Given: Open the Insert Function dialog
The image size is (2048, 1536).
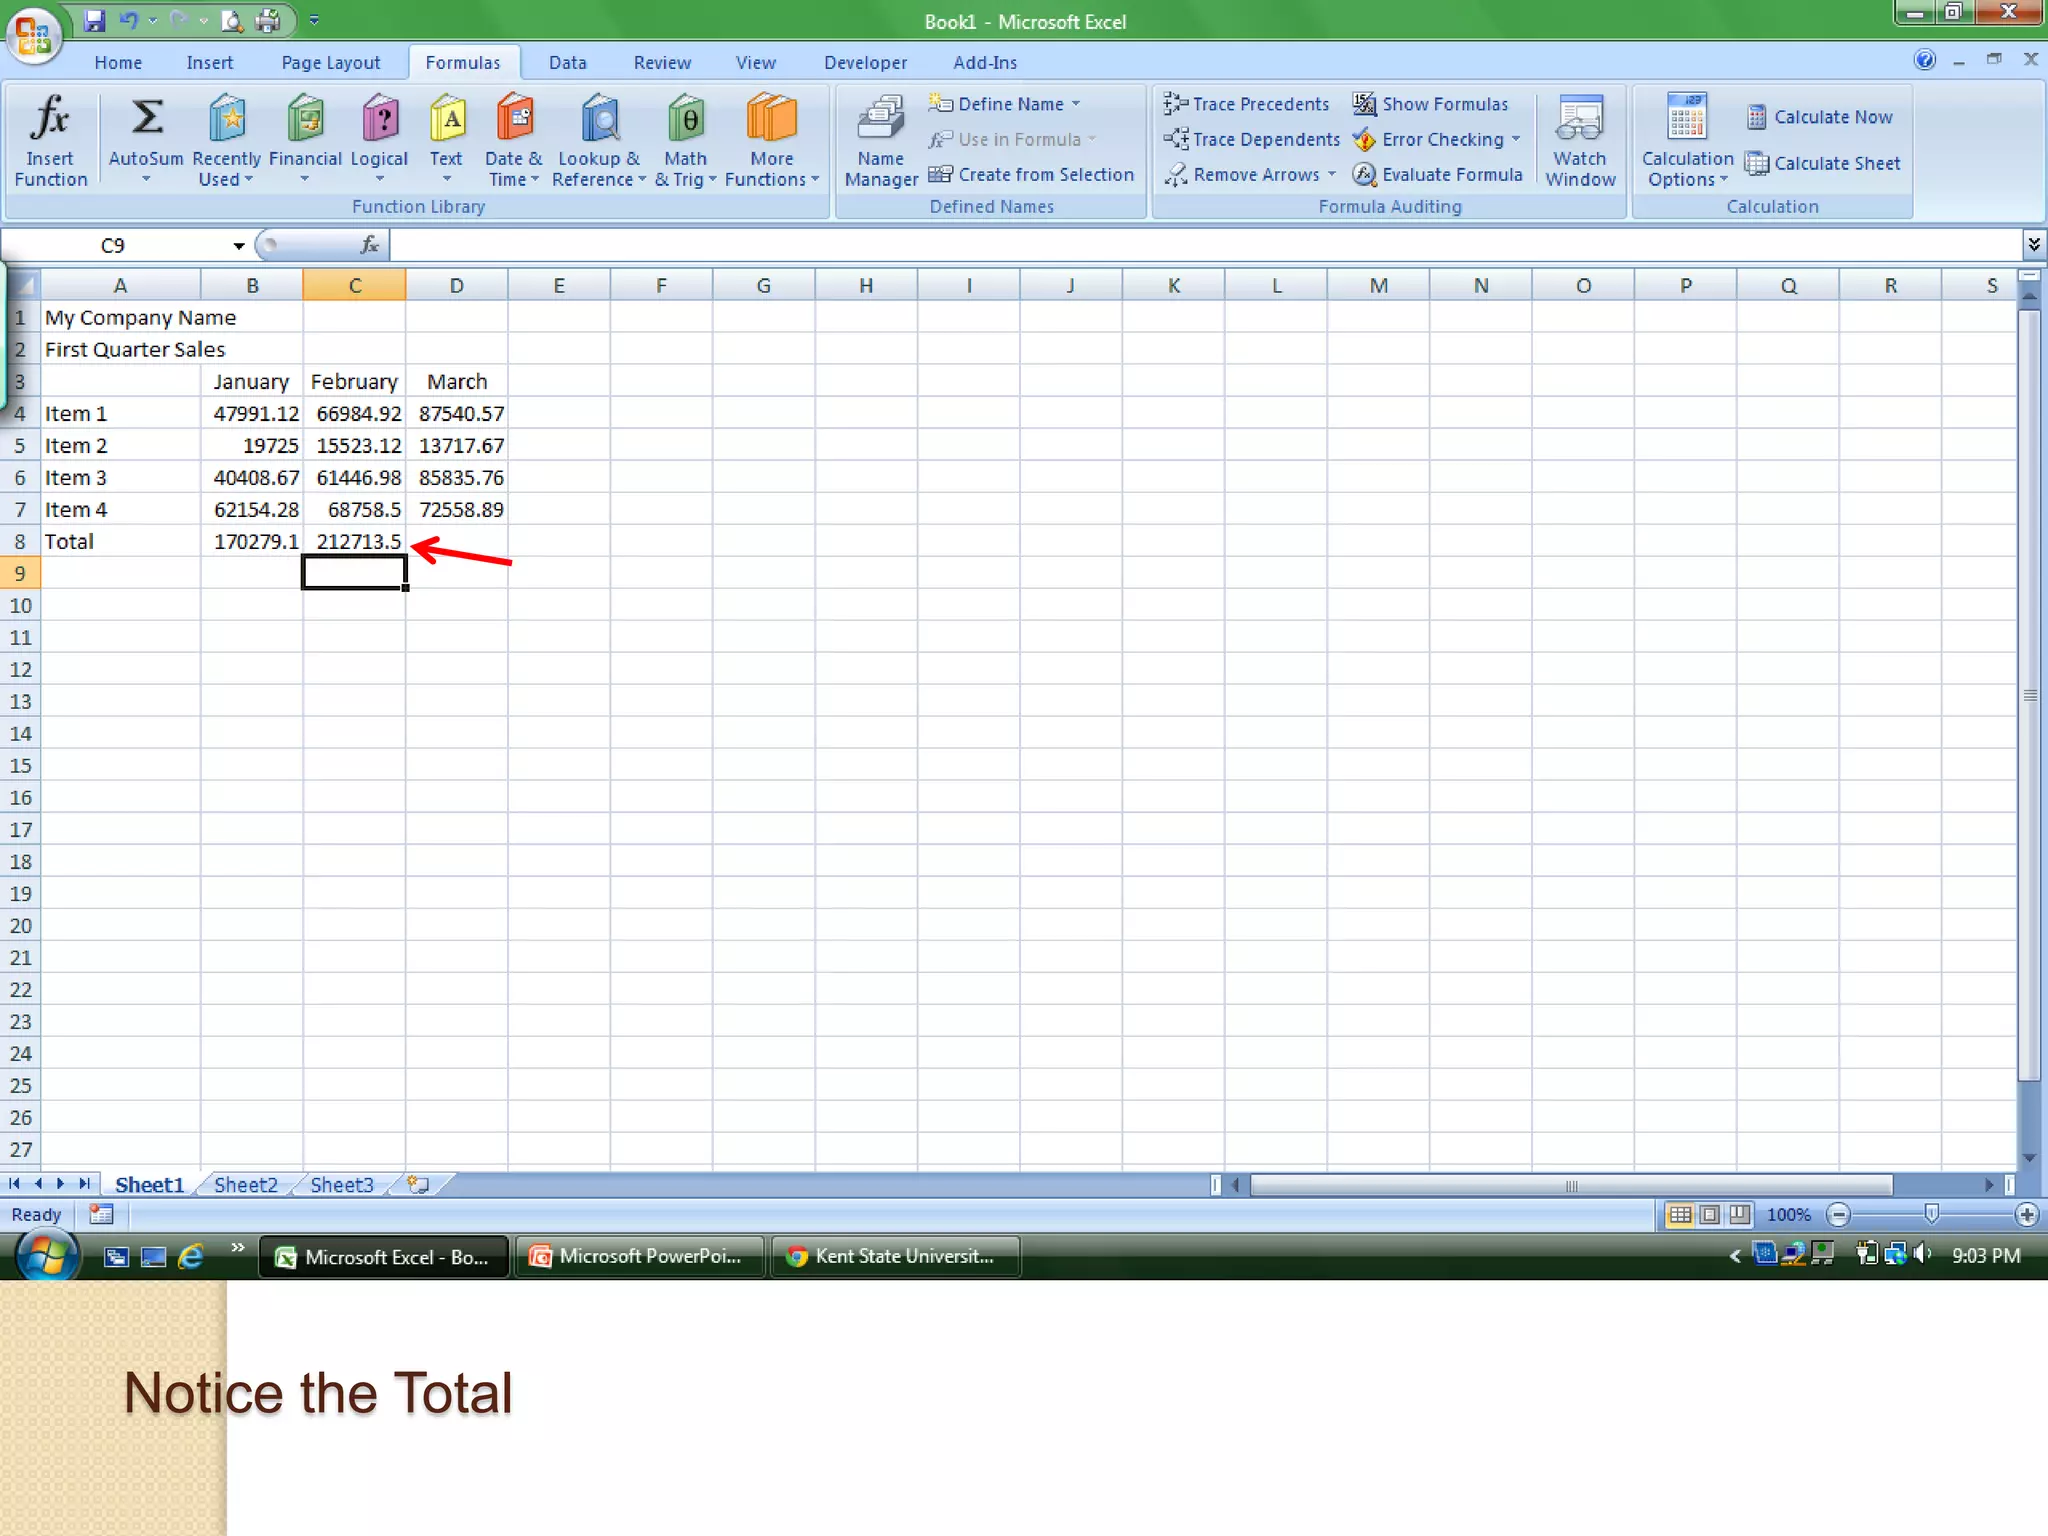Looking at the screenshot, I should pos(50,140).
